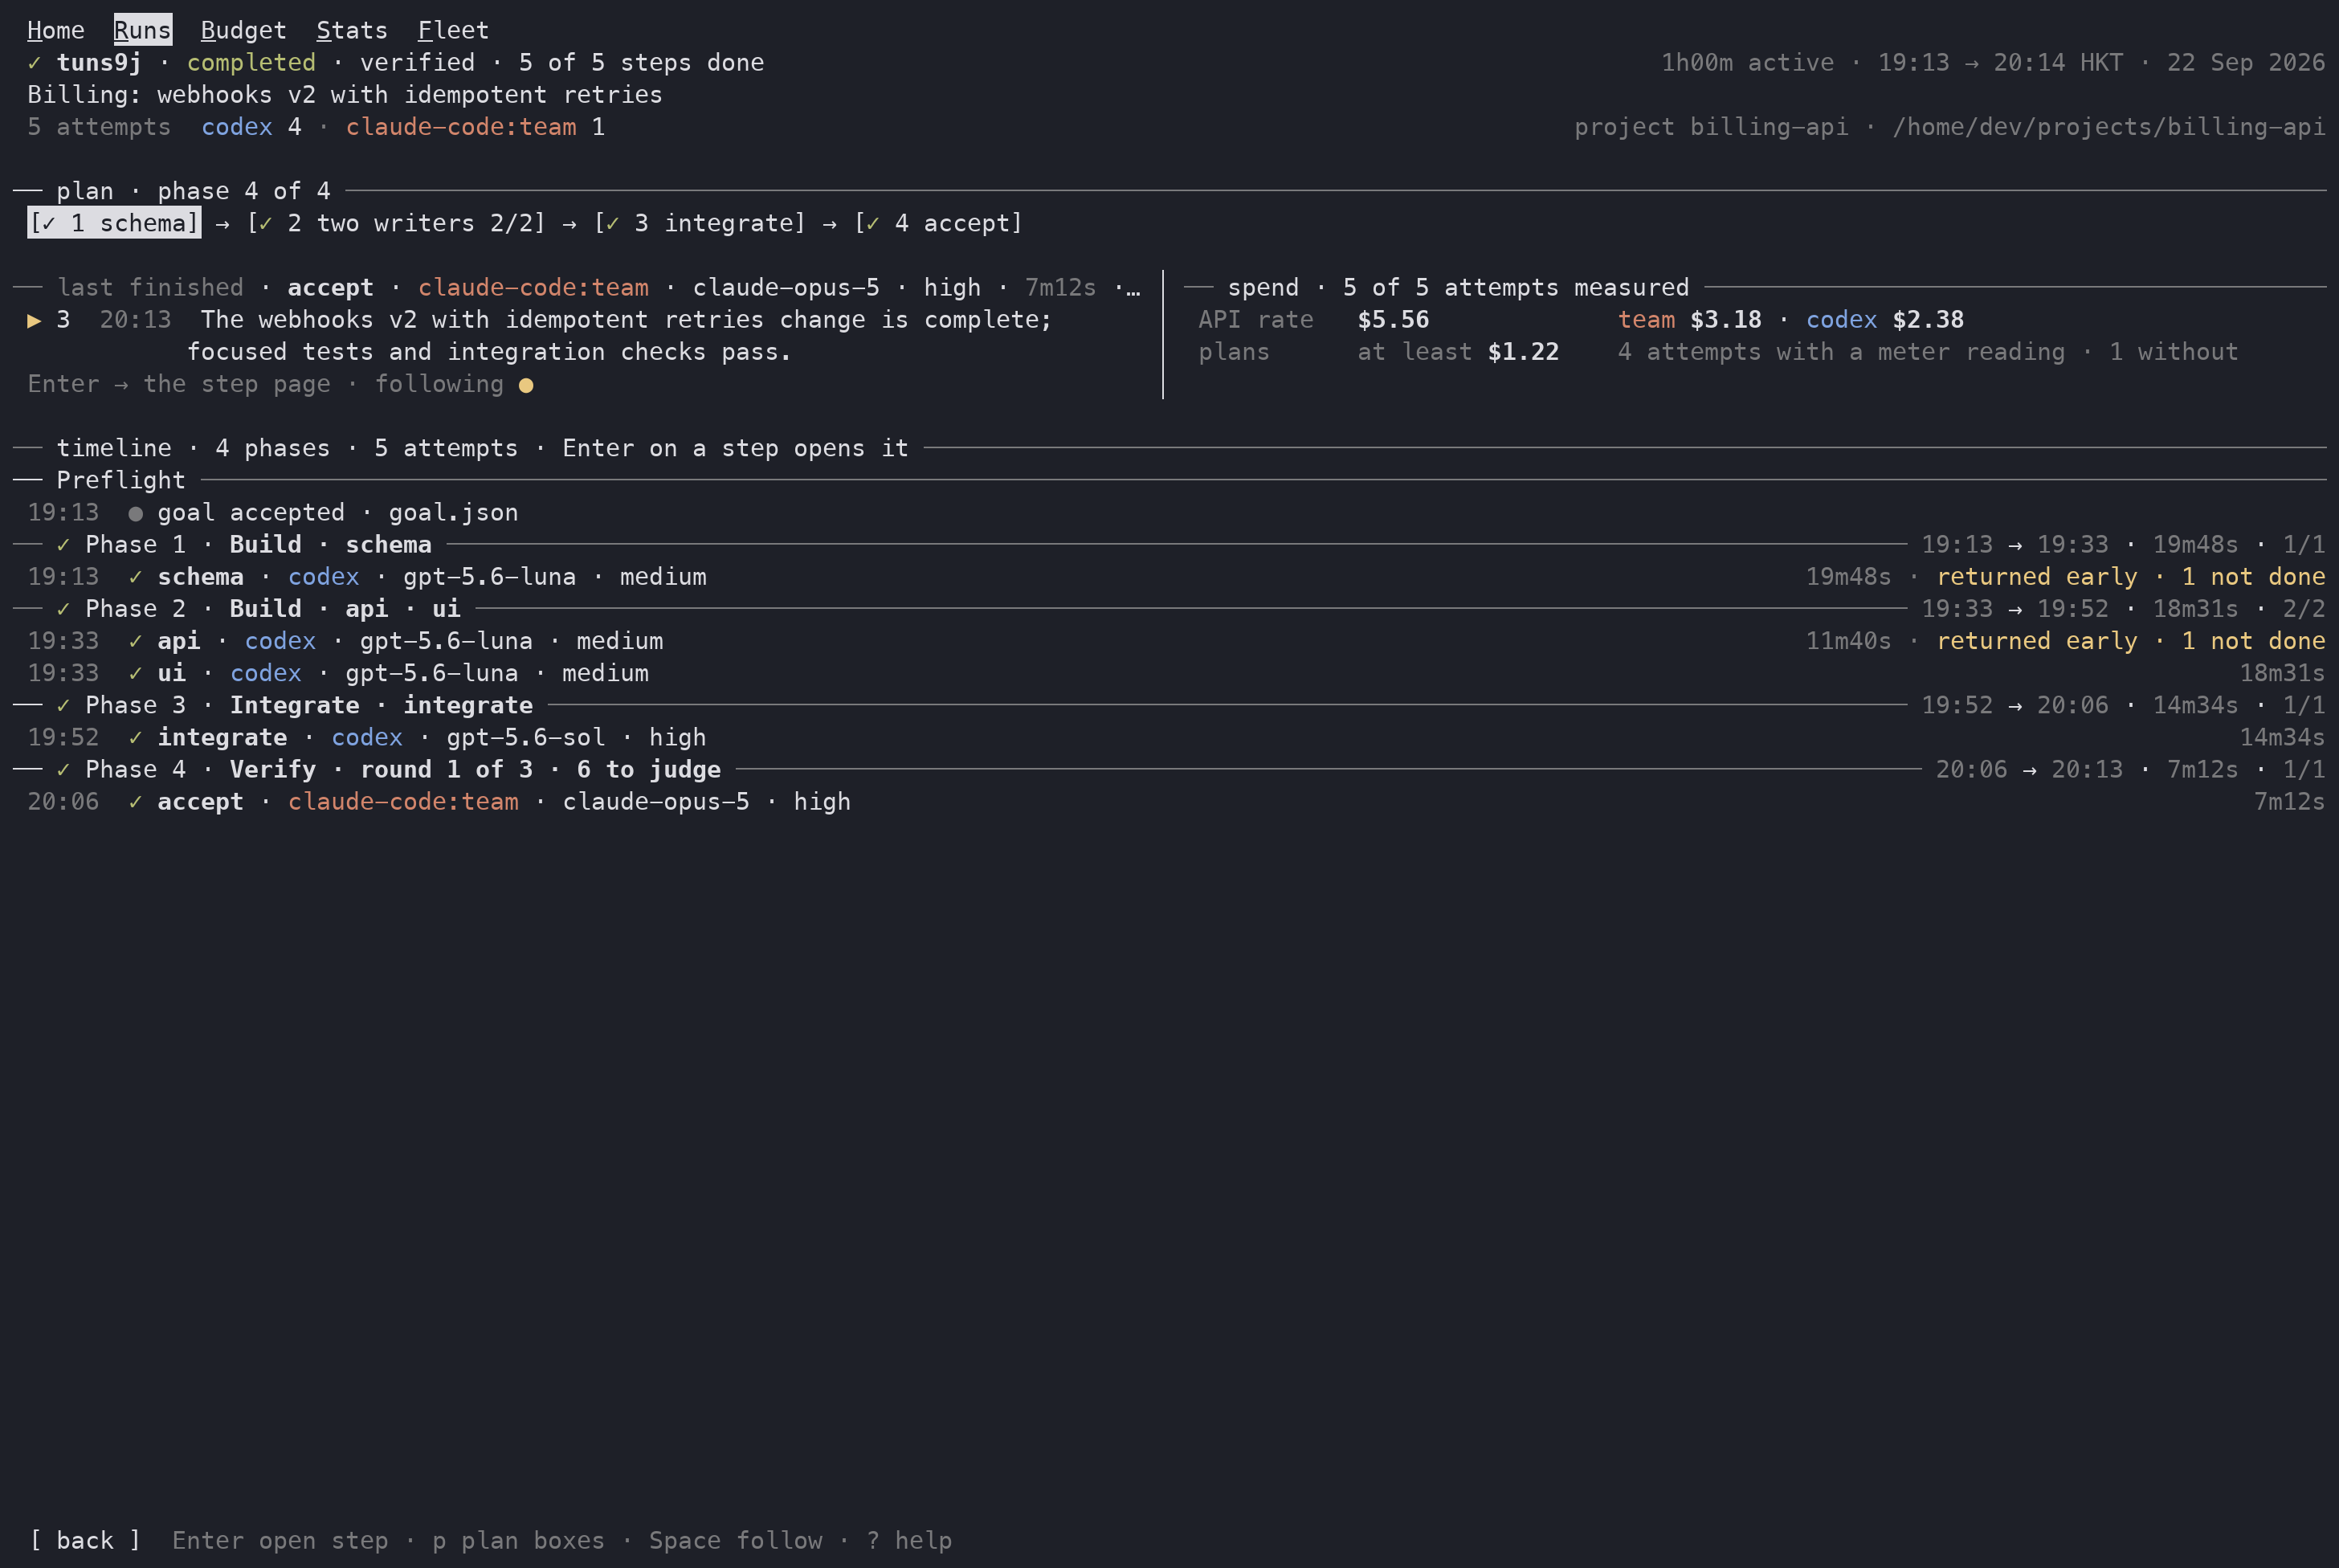Click the check mark on Phase 3 header
Image resolution: width=2339 pixels, height=1568 pixels.
[x=63, y=705]
